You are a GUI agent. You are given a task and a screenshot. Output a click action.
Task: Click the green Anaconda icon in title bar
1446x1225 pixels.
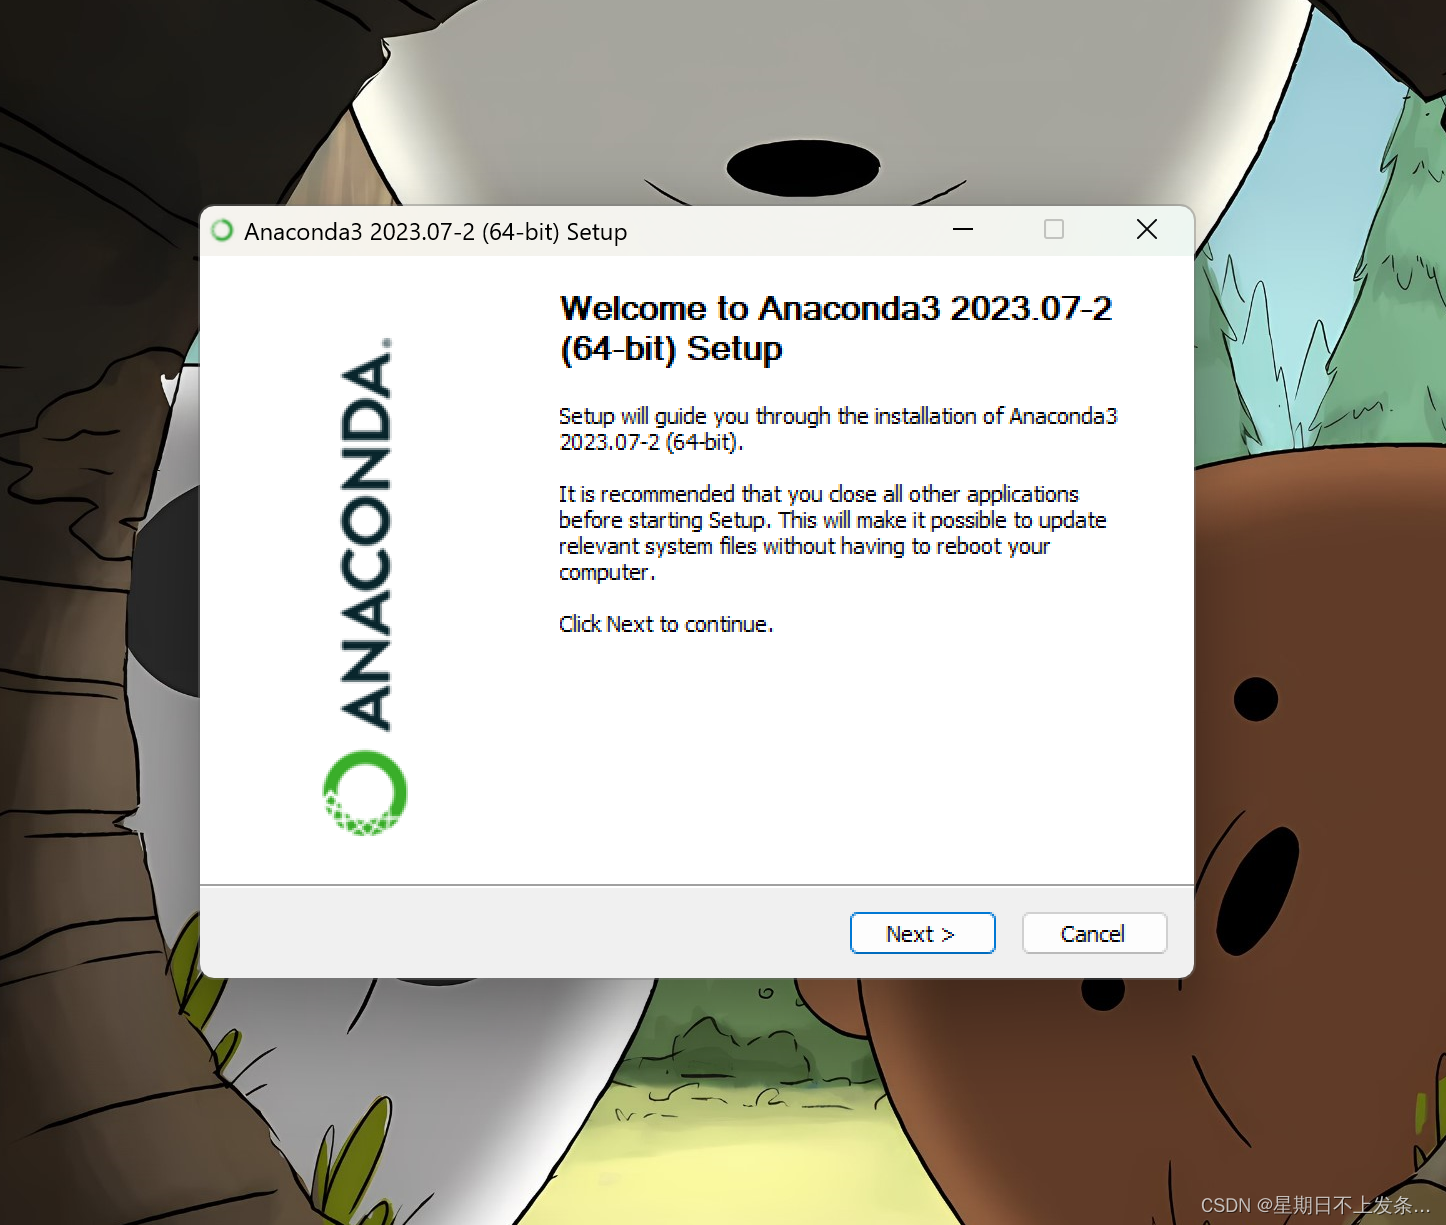222,231
